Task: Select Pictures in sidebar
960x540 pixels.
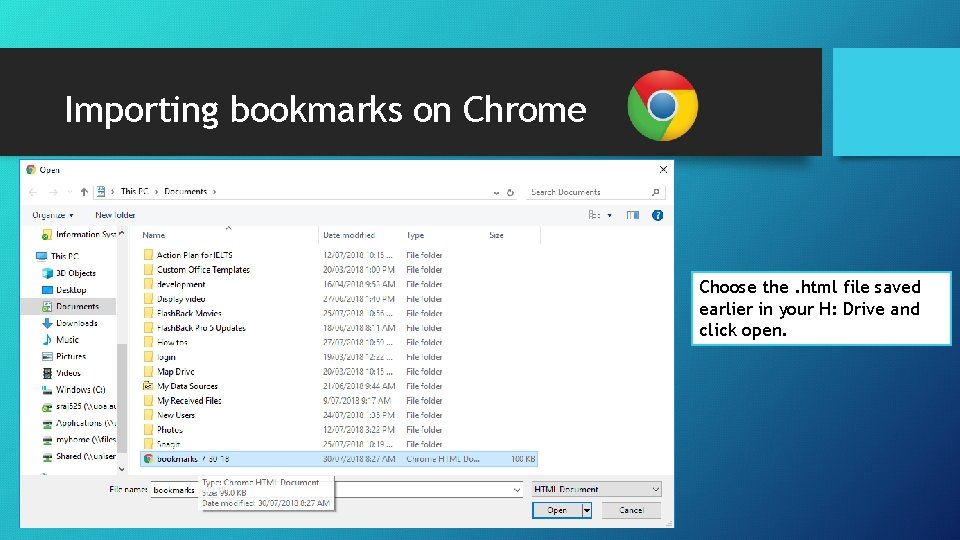Action: (70, 356)
